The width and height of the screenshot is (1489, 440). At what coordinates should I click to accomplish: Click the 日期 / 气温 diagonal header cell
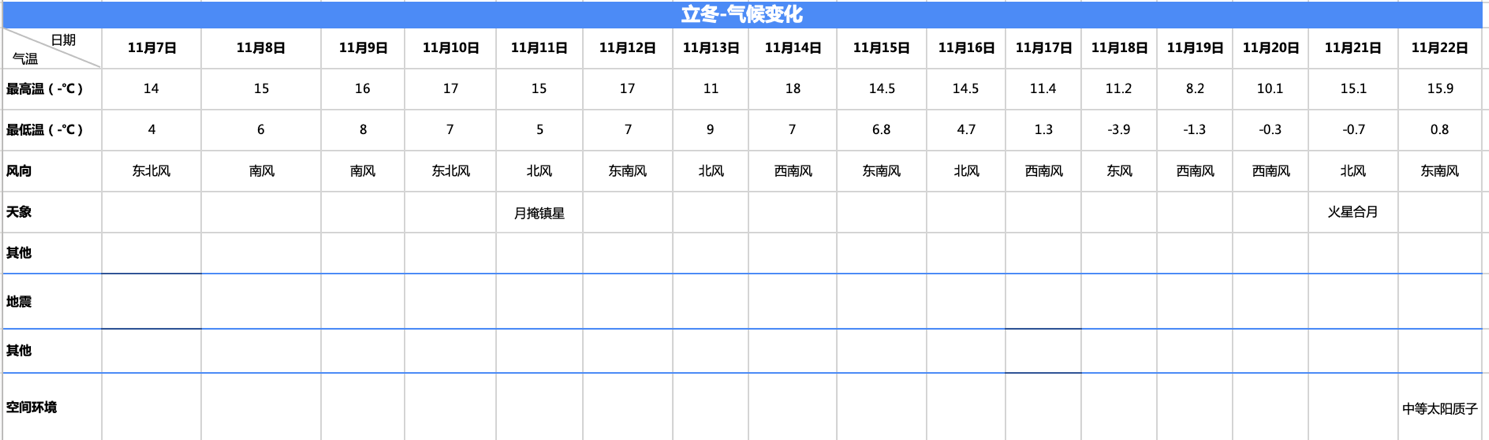pyautogui.click(x=51, y=48)
